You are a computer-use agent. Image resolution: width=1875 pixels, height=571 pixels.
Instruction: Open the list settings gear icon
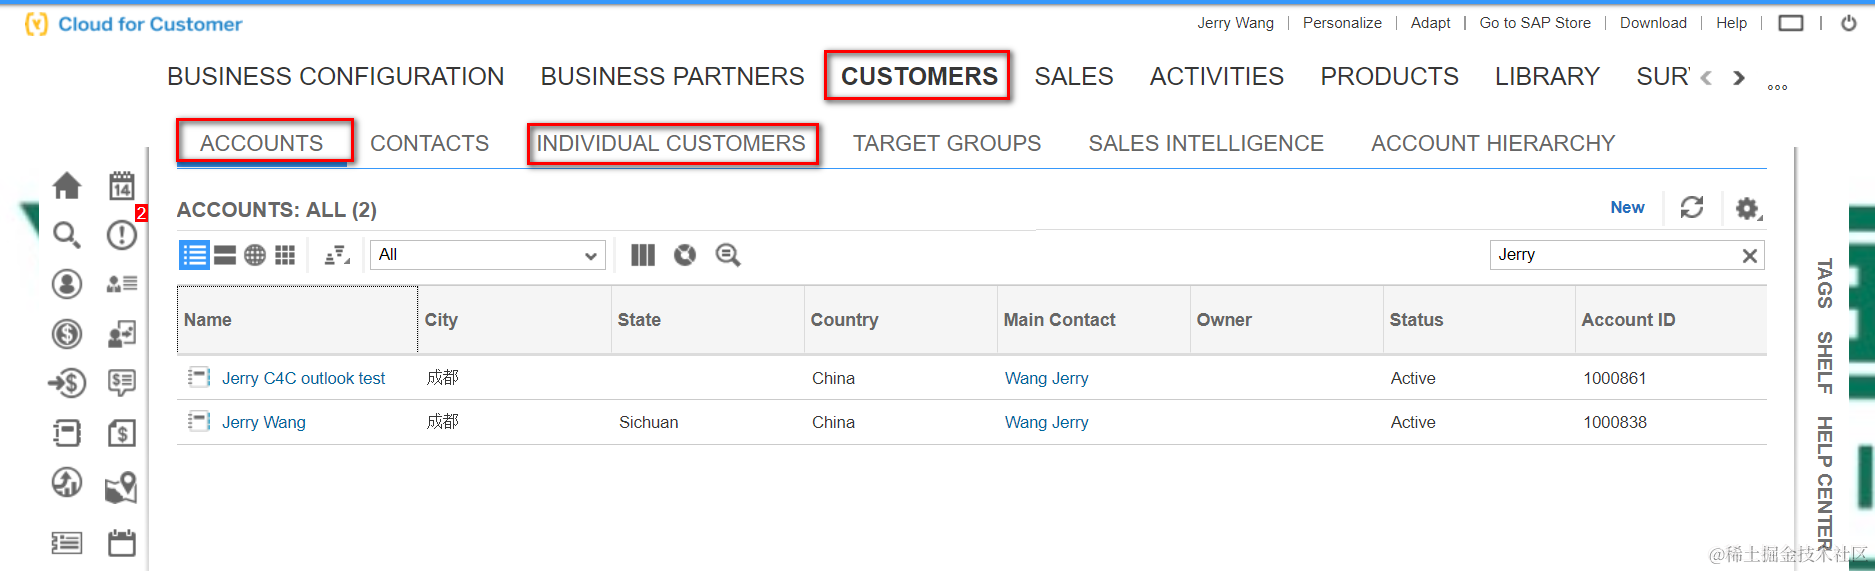coord(1748,208)
